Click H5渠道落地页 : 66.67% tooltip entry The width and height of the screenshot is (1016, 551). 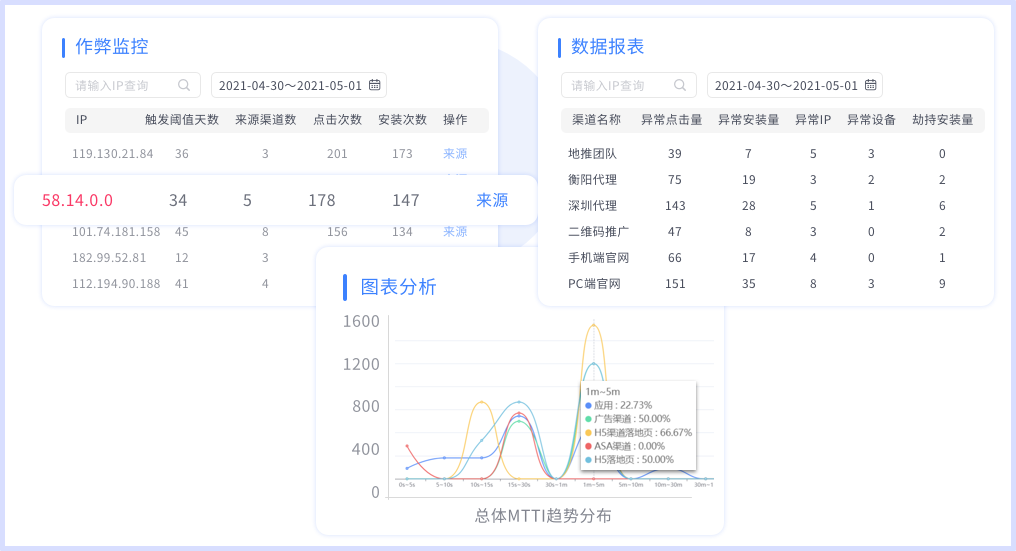pos(638,432)
